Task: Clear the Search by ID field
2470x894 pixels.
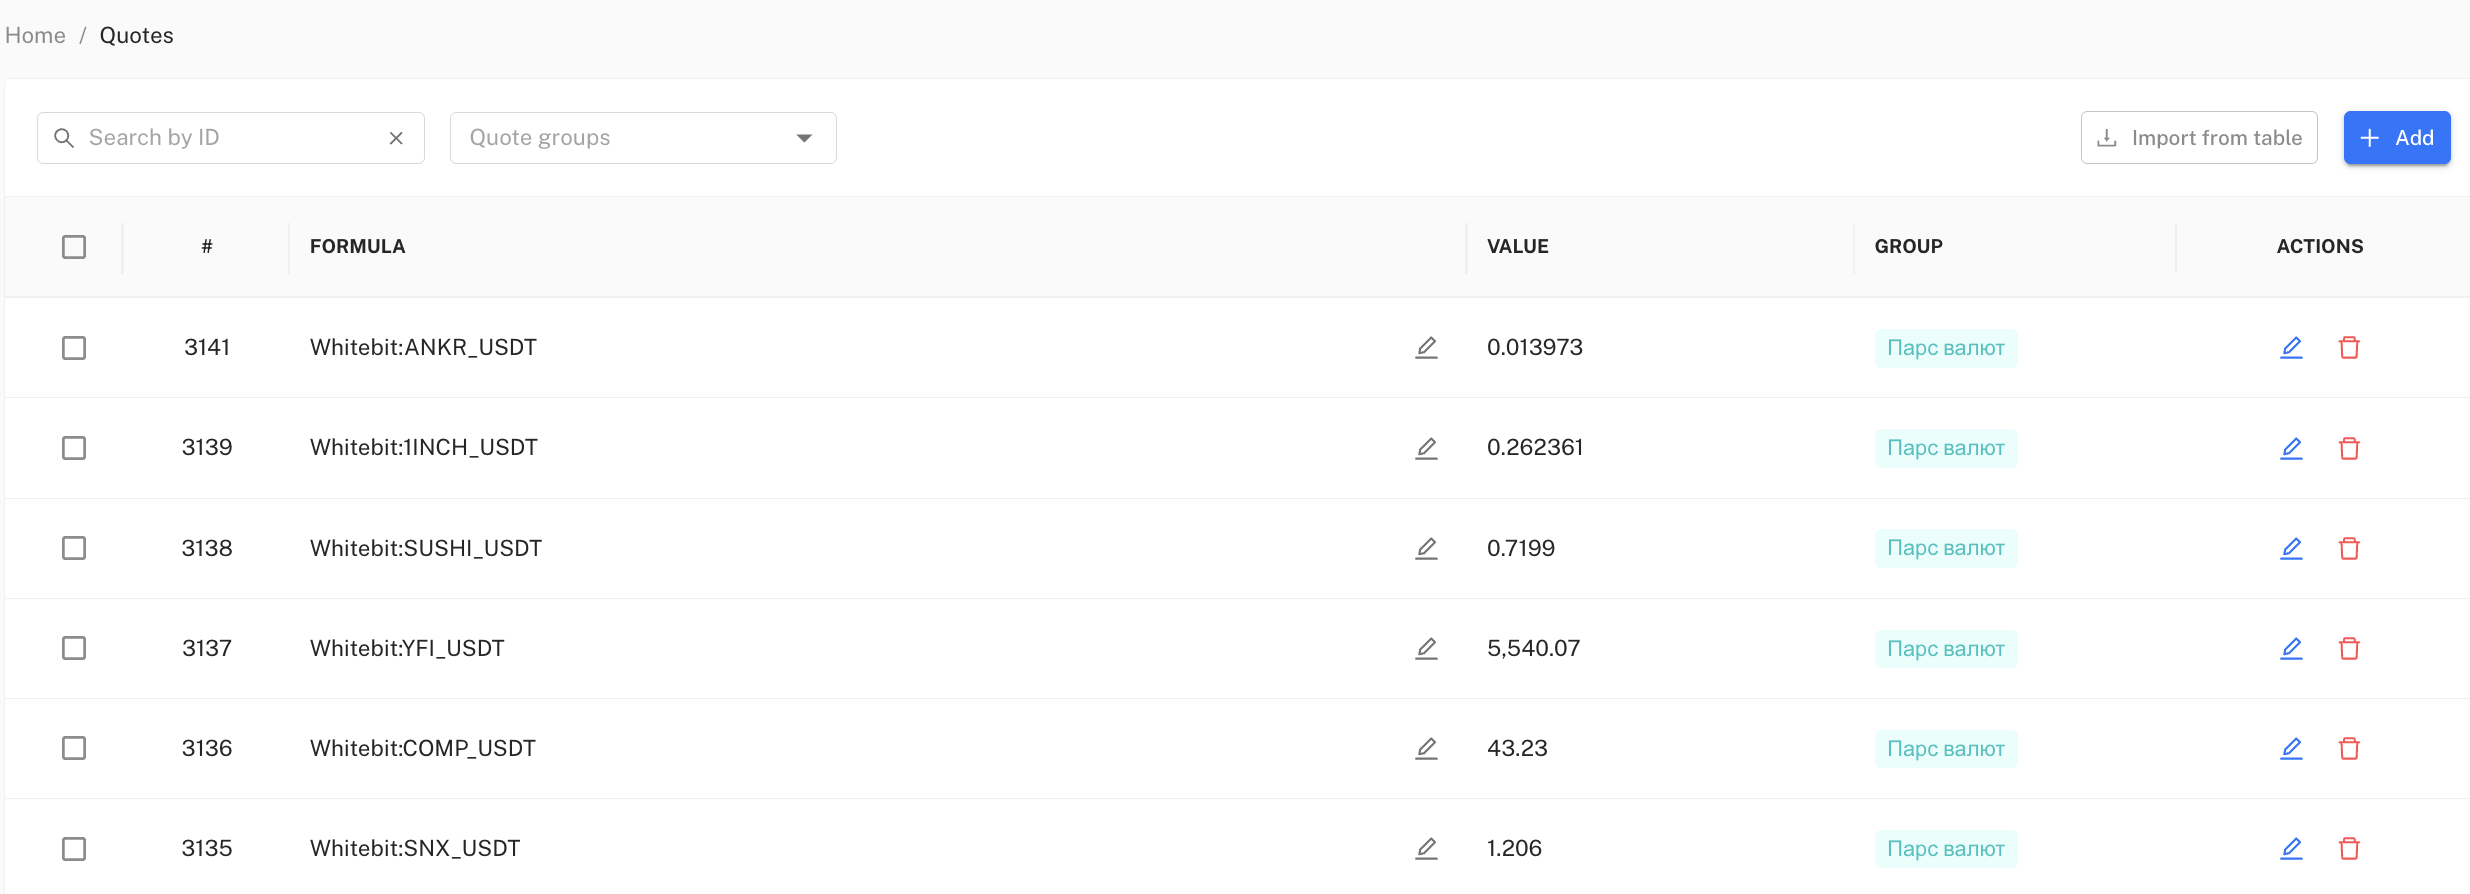Action: tap(396, 138)
